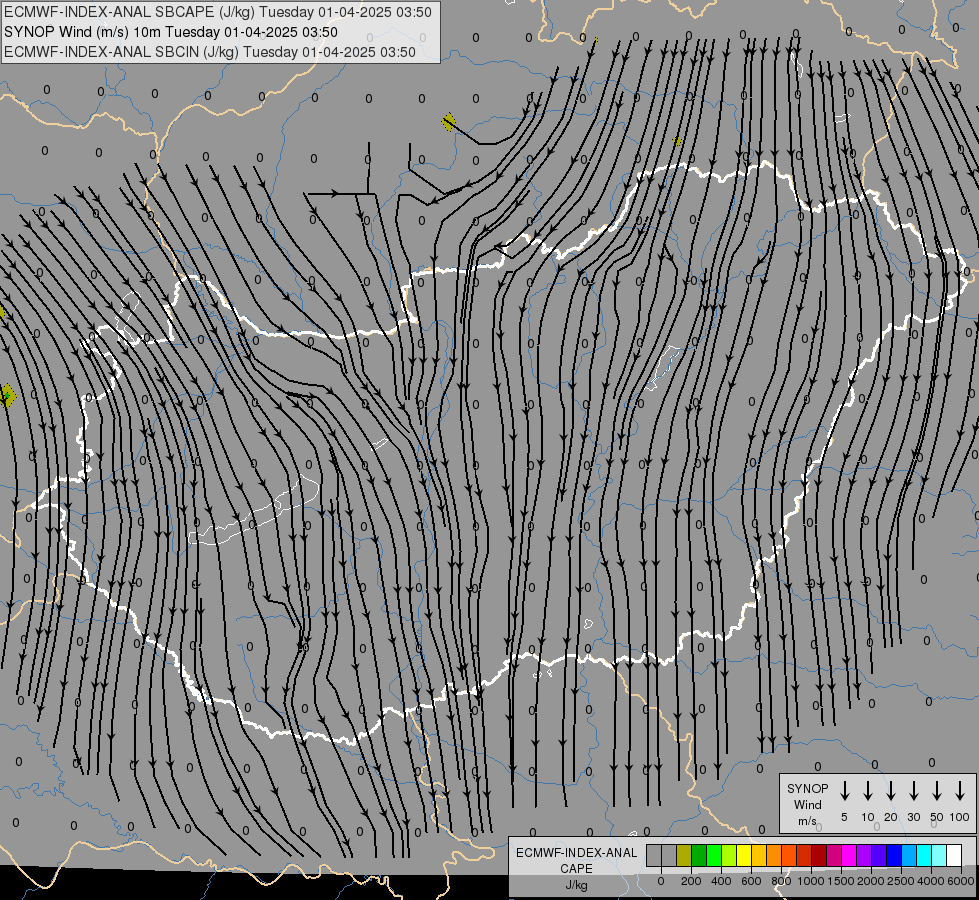
Task: Select the indigo swatch right of 2000 tick
Action: pyautogui.click(x=878, y=855)
